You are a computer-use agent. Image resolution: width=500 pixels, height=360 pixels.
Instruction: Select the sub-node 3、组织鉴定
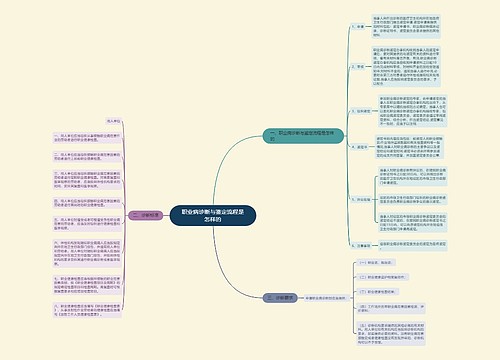[x=361, y=111]
